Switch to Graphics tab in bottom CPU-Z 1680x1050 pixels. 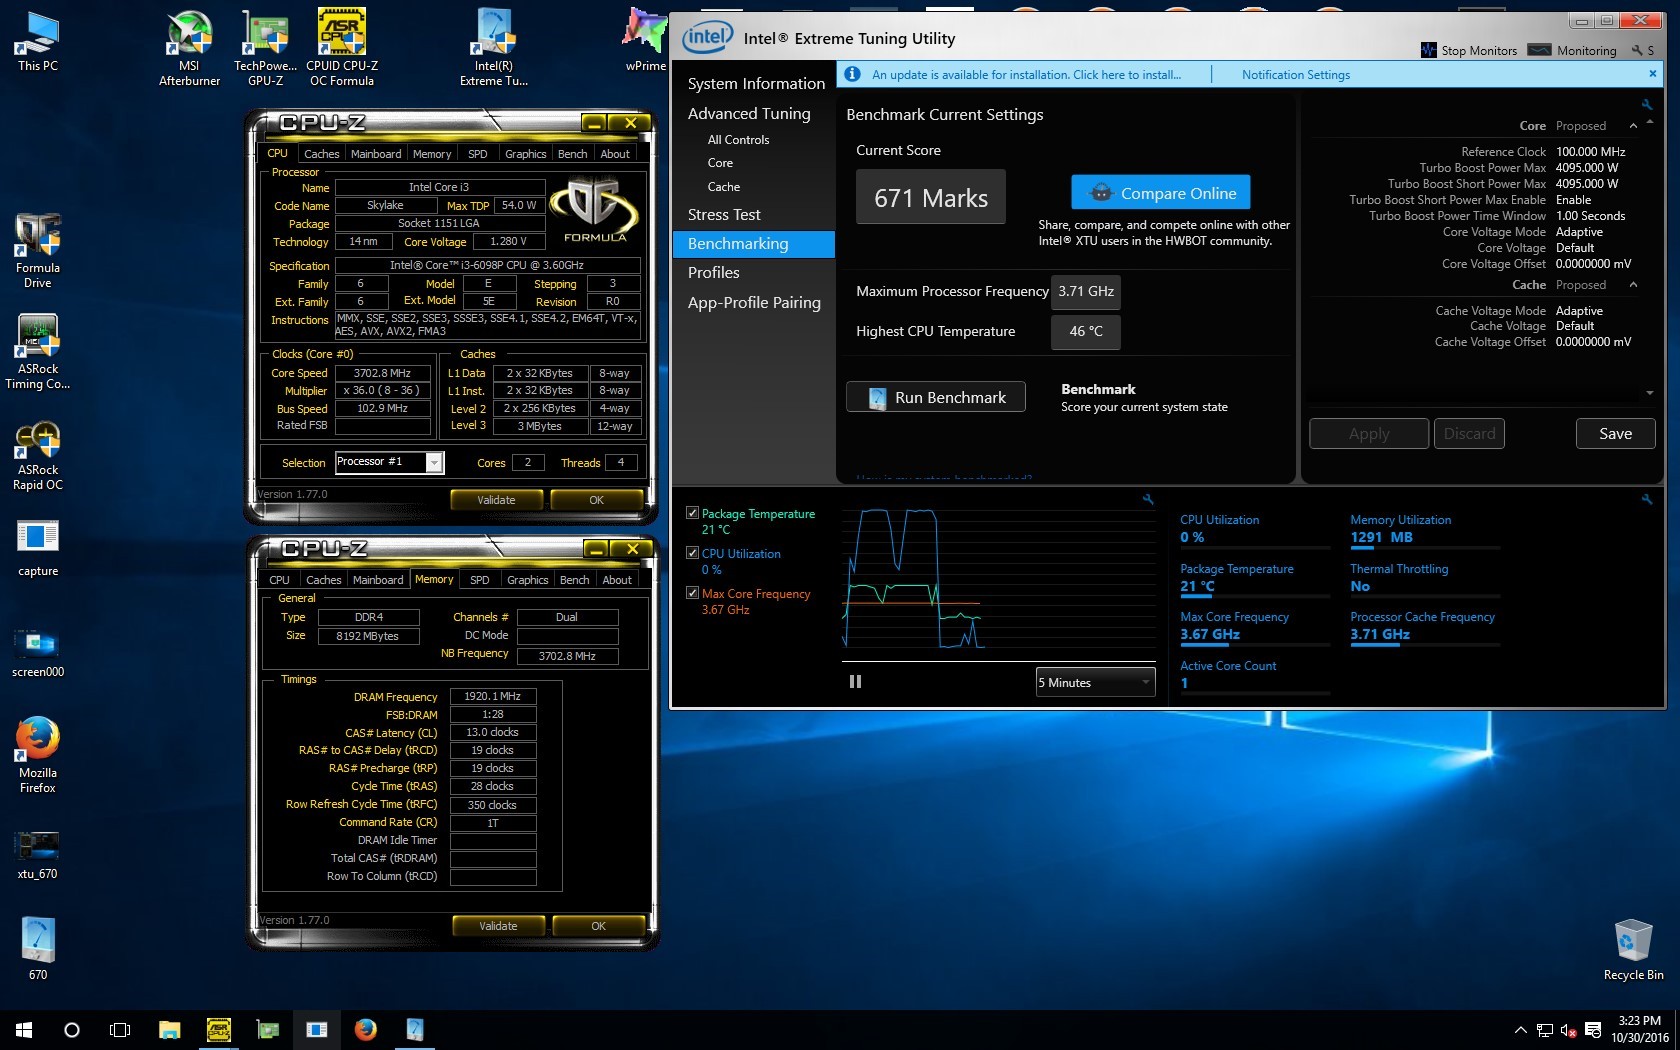point(527,580)
